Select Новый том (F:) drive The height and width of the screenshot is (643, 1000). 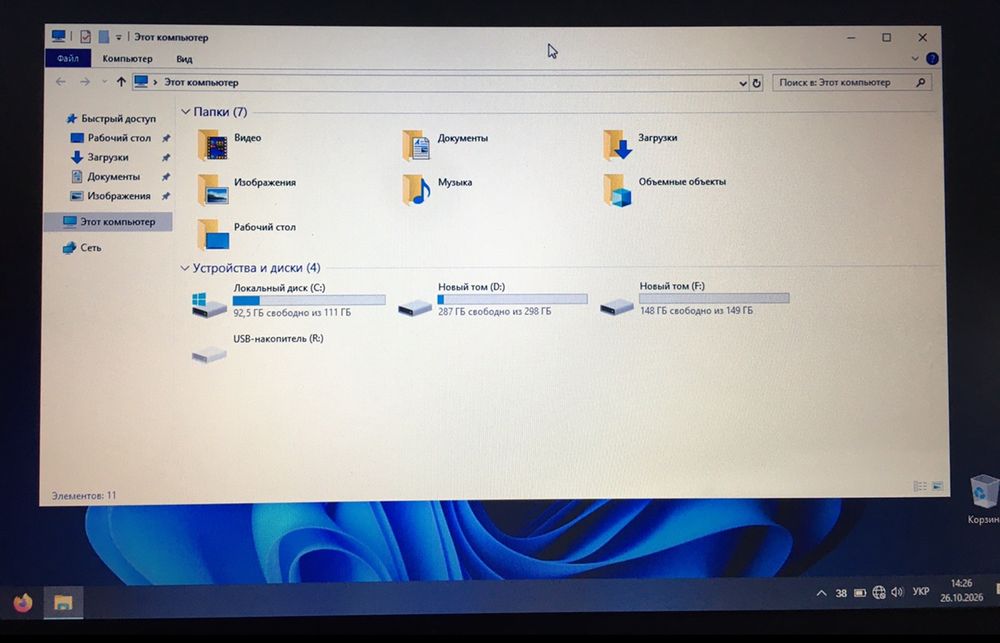tap(695, 299)
